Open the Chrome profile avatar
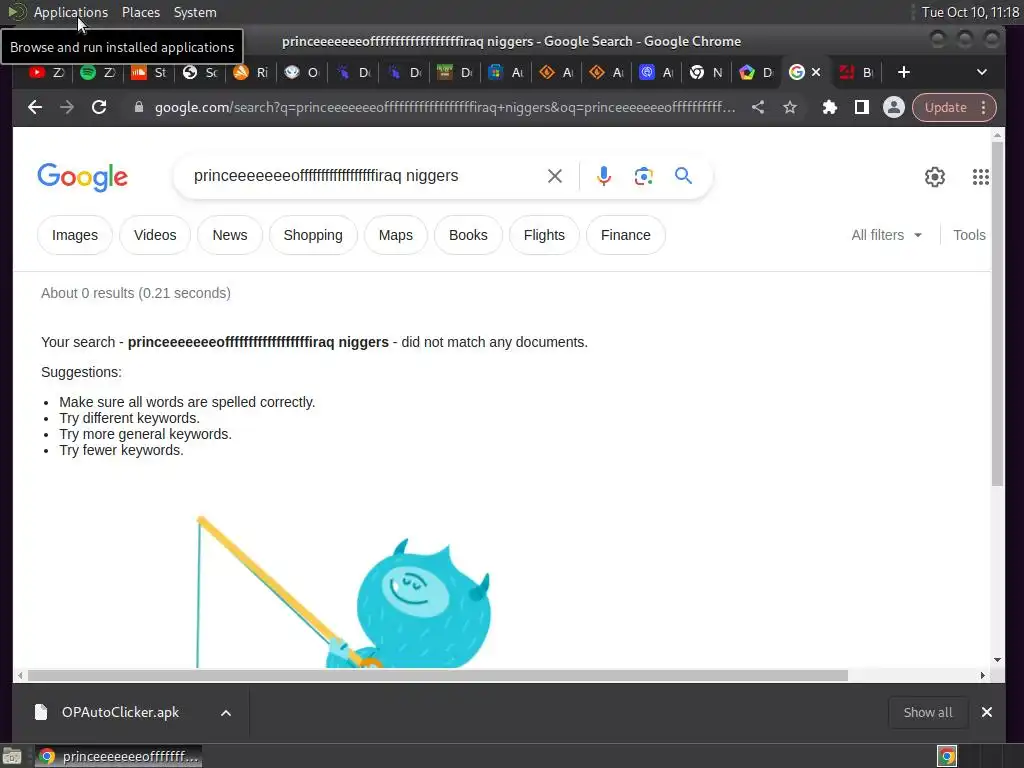This screenshot has height=768, width=1024. point(893,107)
